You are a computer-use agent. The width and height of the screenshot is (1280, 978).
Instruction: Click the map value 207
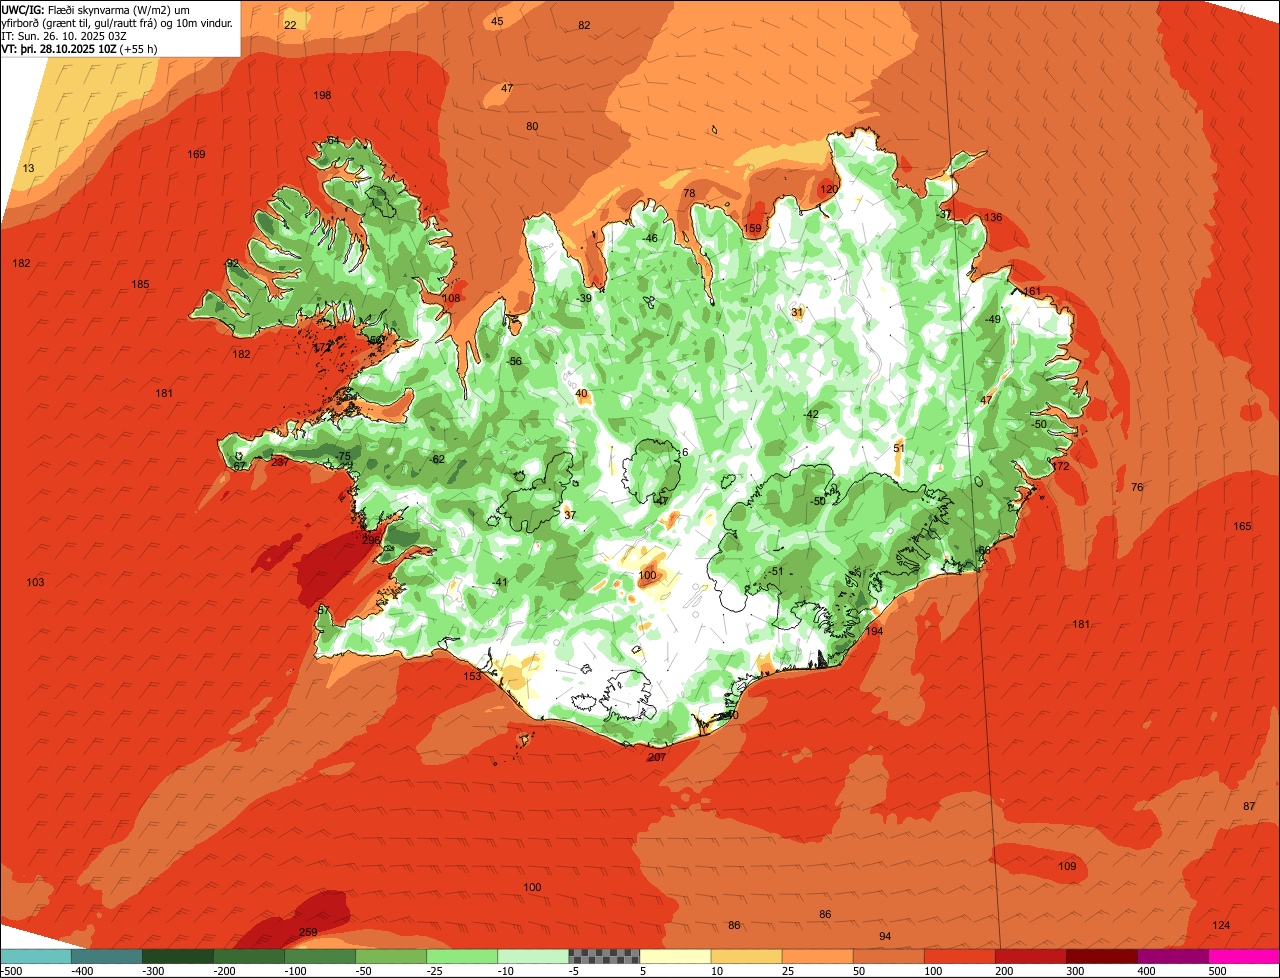656,757
